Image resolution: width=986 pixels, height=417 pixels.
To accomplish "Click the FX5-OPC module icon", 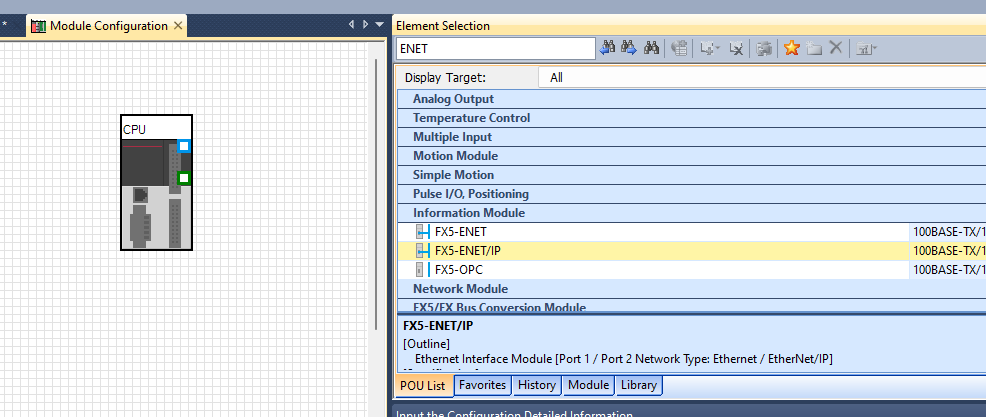I will pyautogui.click(x=421, y=270).
